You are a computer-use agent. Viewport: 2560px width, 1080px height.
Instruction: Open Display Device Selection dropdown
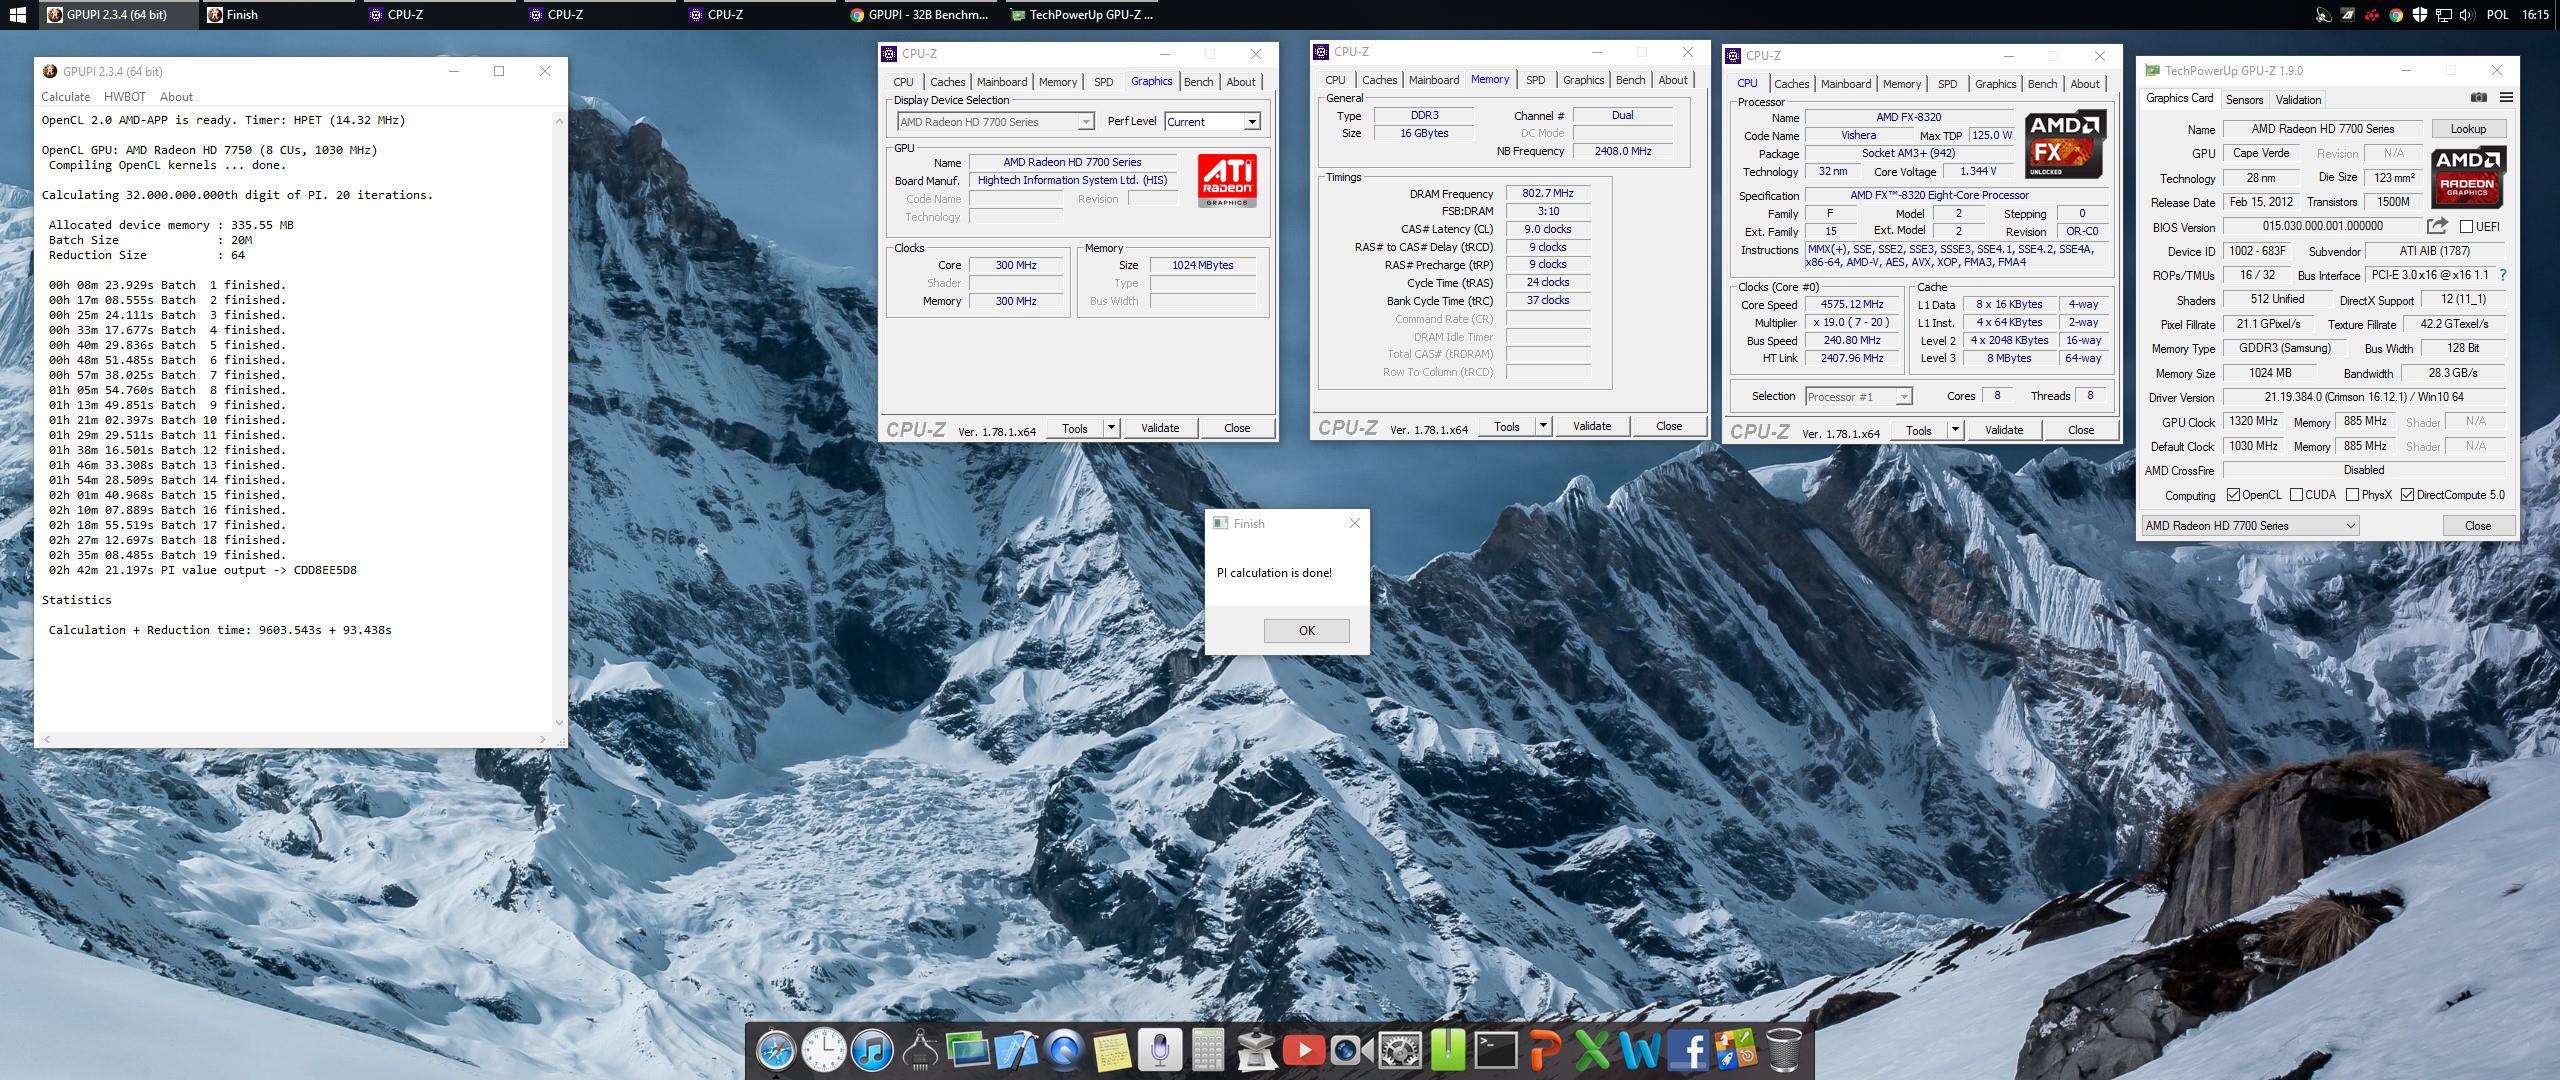point(995,122)
